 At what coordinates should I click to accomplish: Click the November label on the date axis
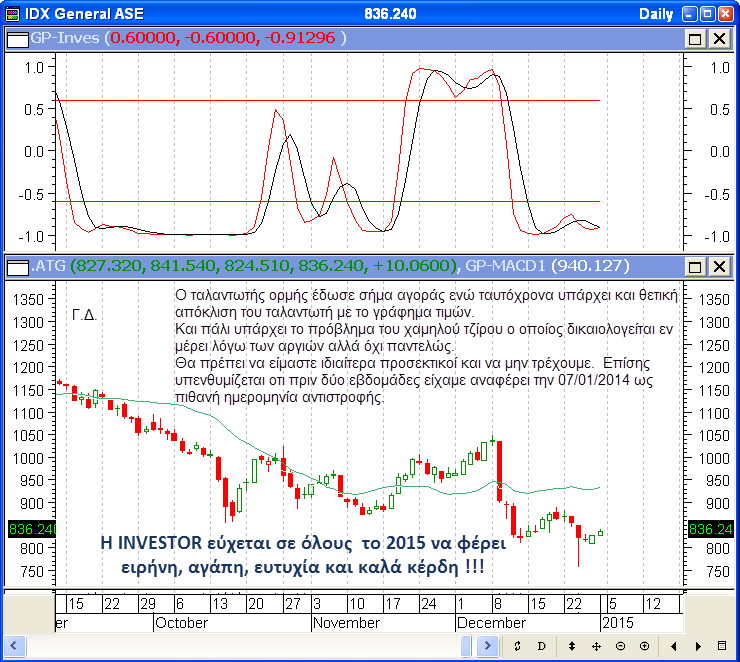pyautogui.click(x=346, y=623)
